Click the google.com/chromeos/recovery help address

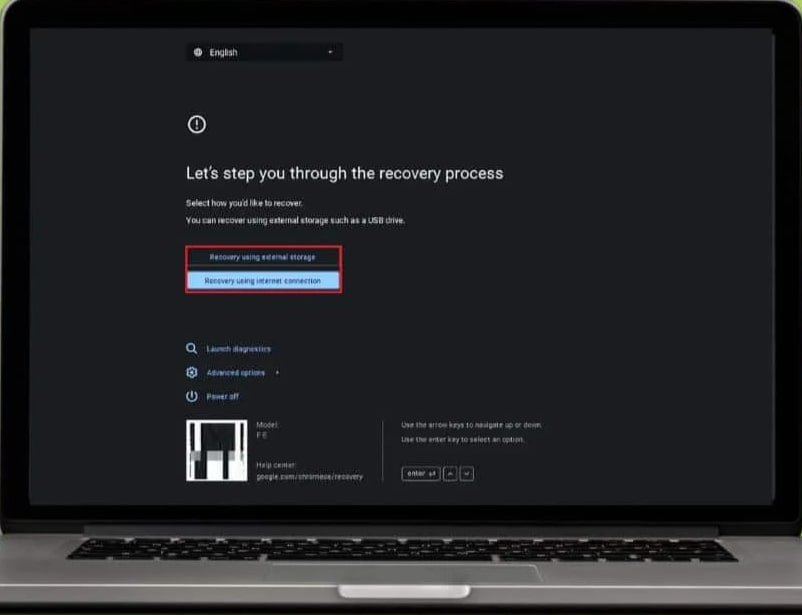pos(309,477)
